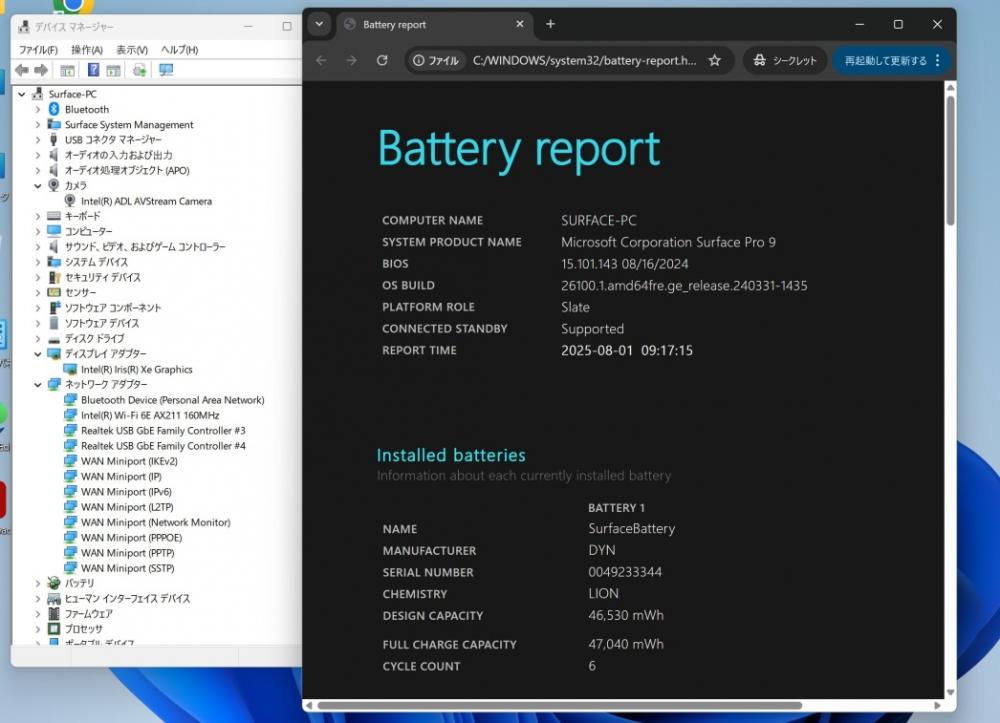Screen dimensions: 1000x723
Task: Open a new tab with the plus button
Action: point(550,24)
